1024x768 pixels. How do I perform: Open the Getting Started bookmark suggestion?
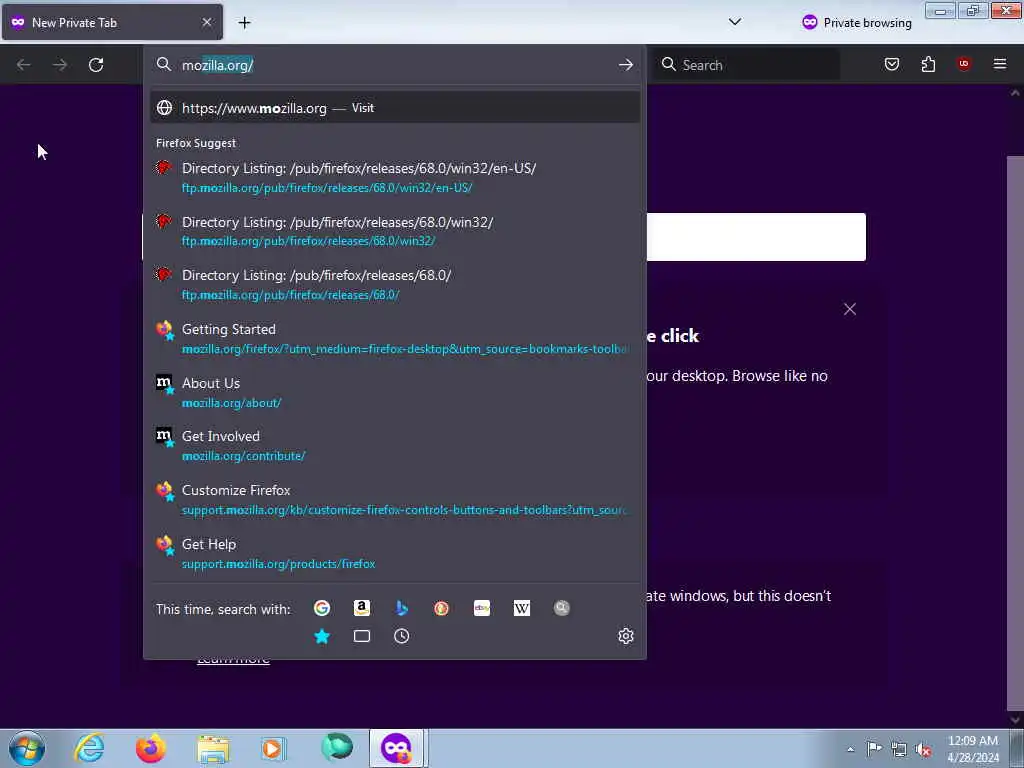coord(394,338)
